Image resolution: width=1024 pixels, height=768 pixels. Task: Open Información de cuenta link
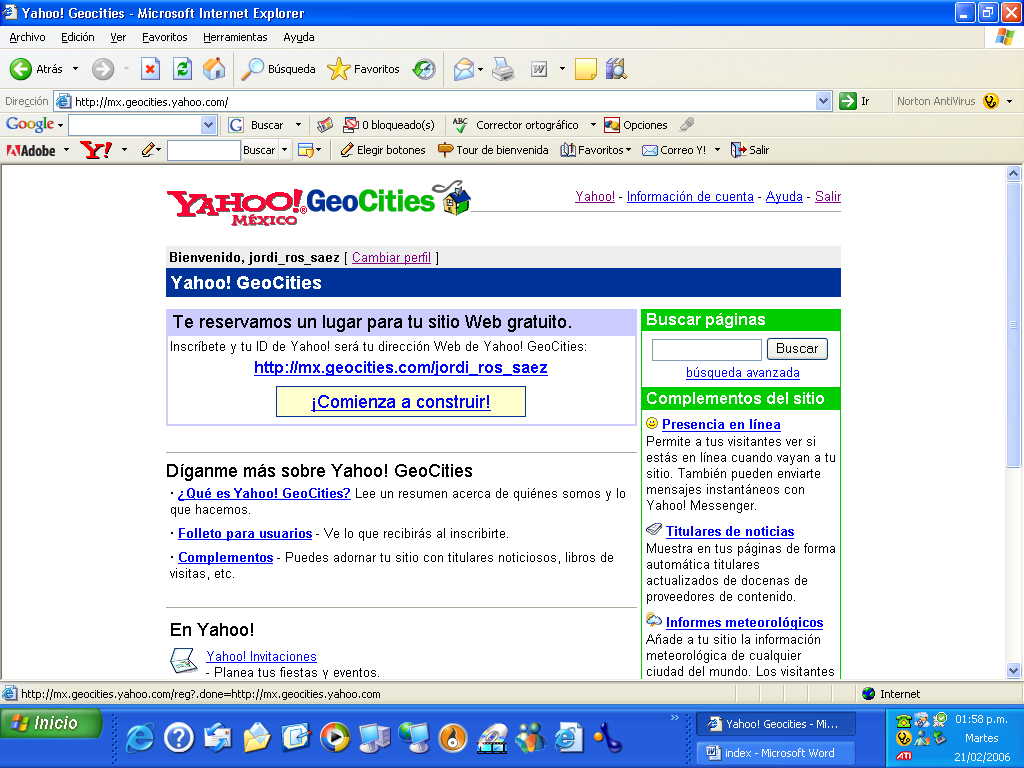(x=690, y=197)
